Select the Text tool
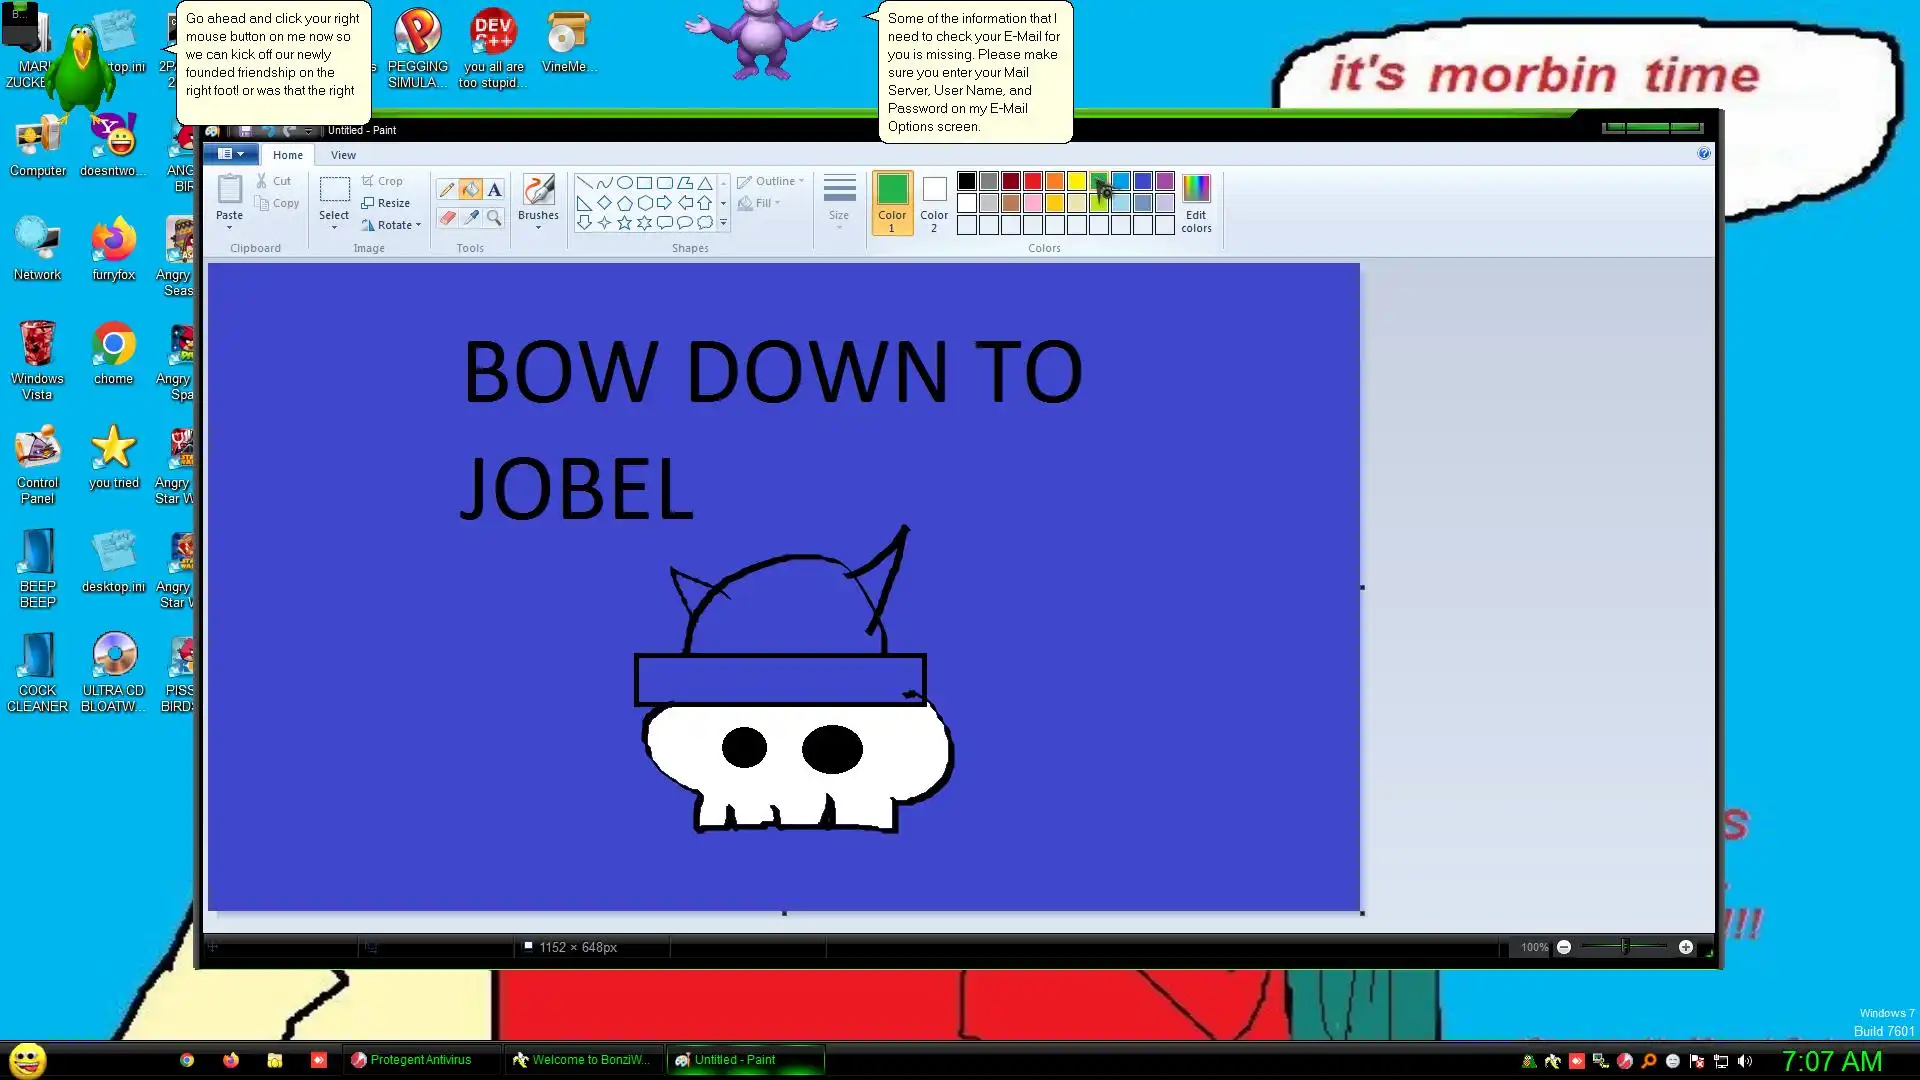 point(494,190)
